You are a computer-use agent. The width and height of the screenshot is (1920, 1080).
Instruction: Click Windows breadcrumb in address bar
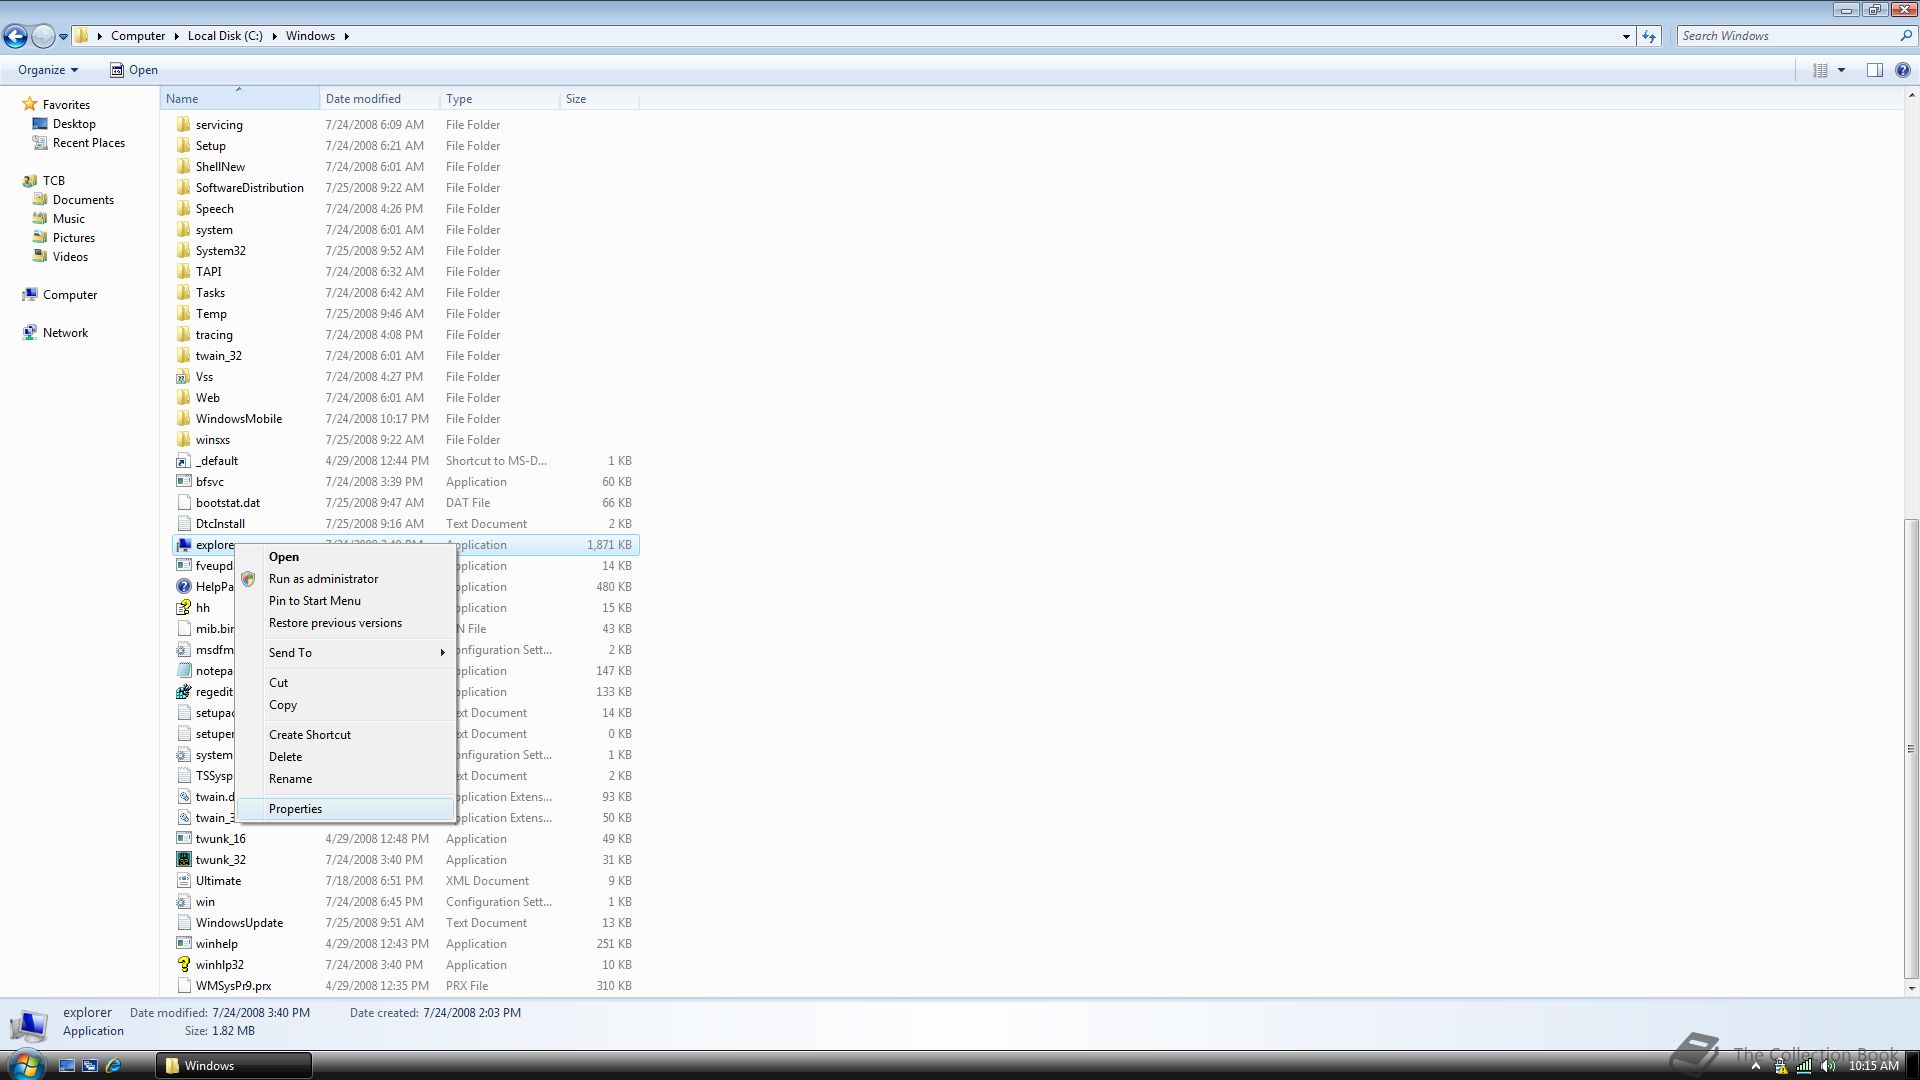[310, 36]
